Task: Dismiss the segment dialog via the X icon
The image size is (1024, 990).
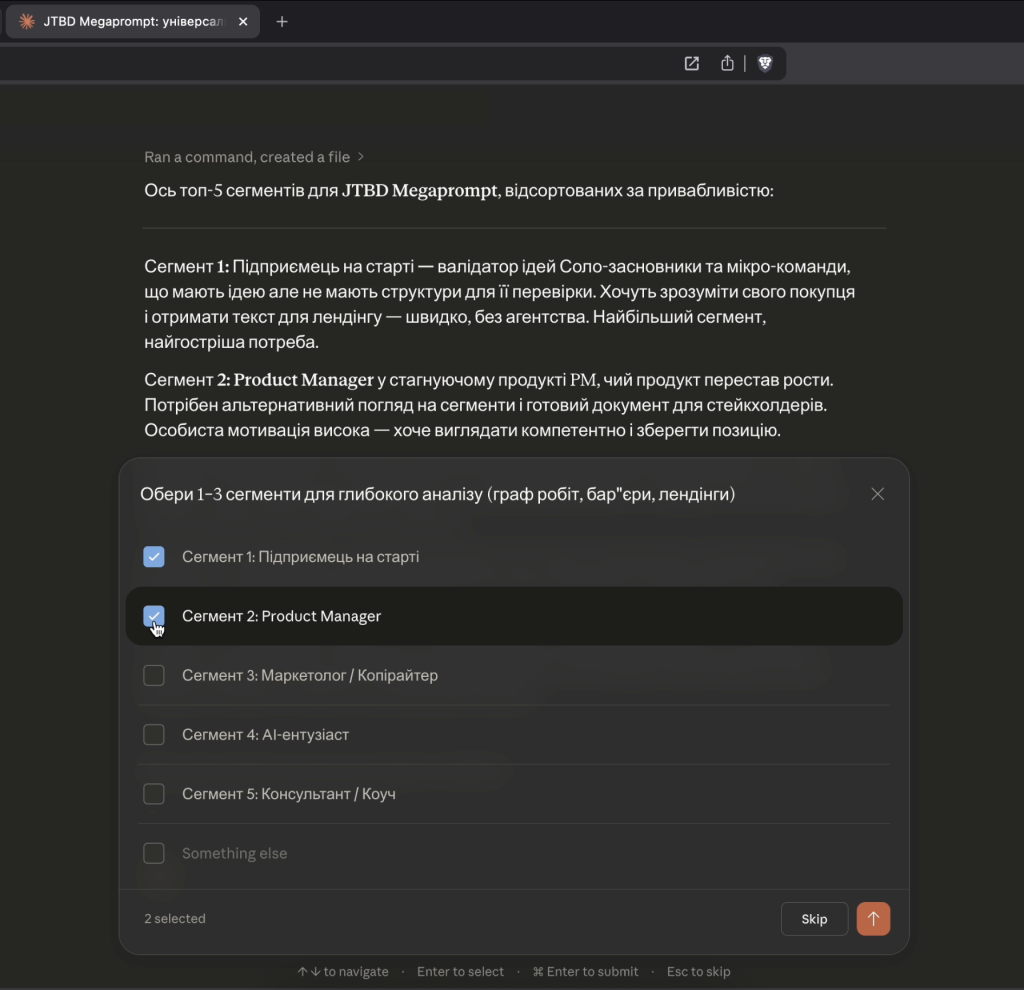Action: (877, 493)
